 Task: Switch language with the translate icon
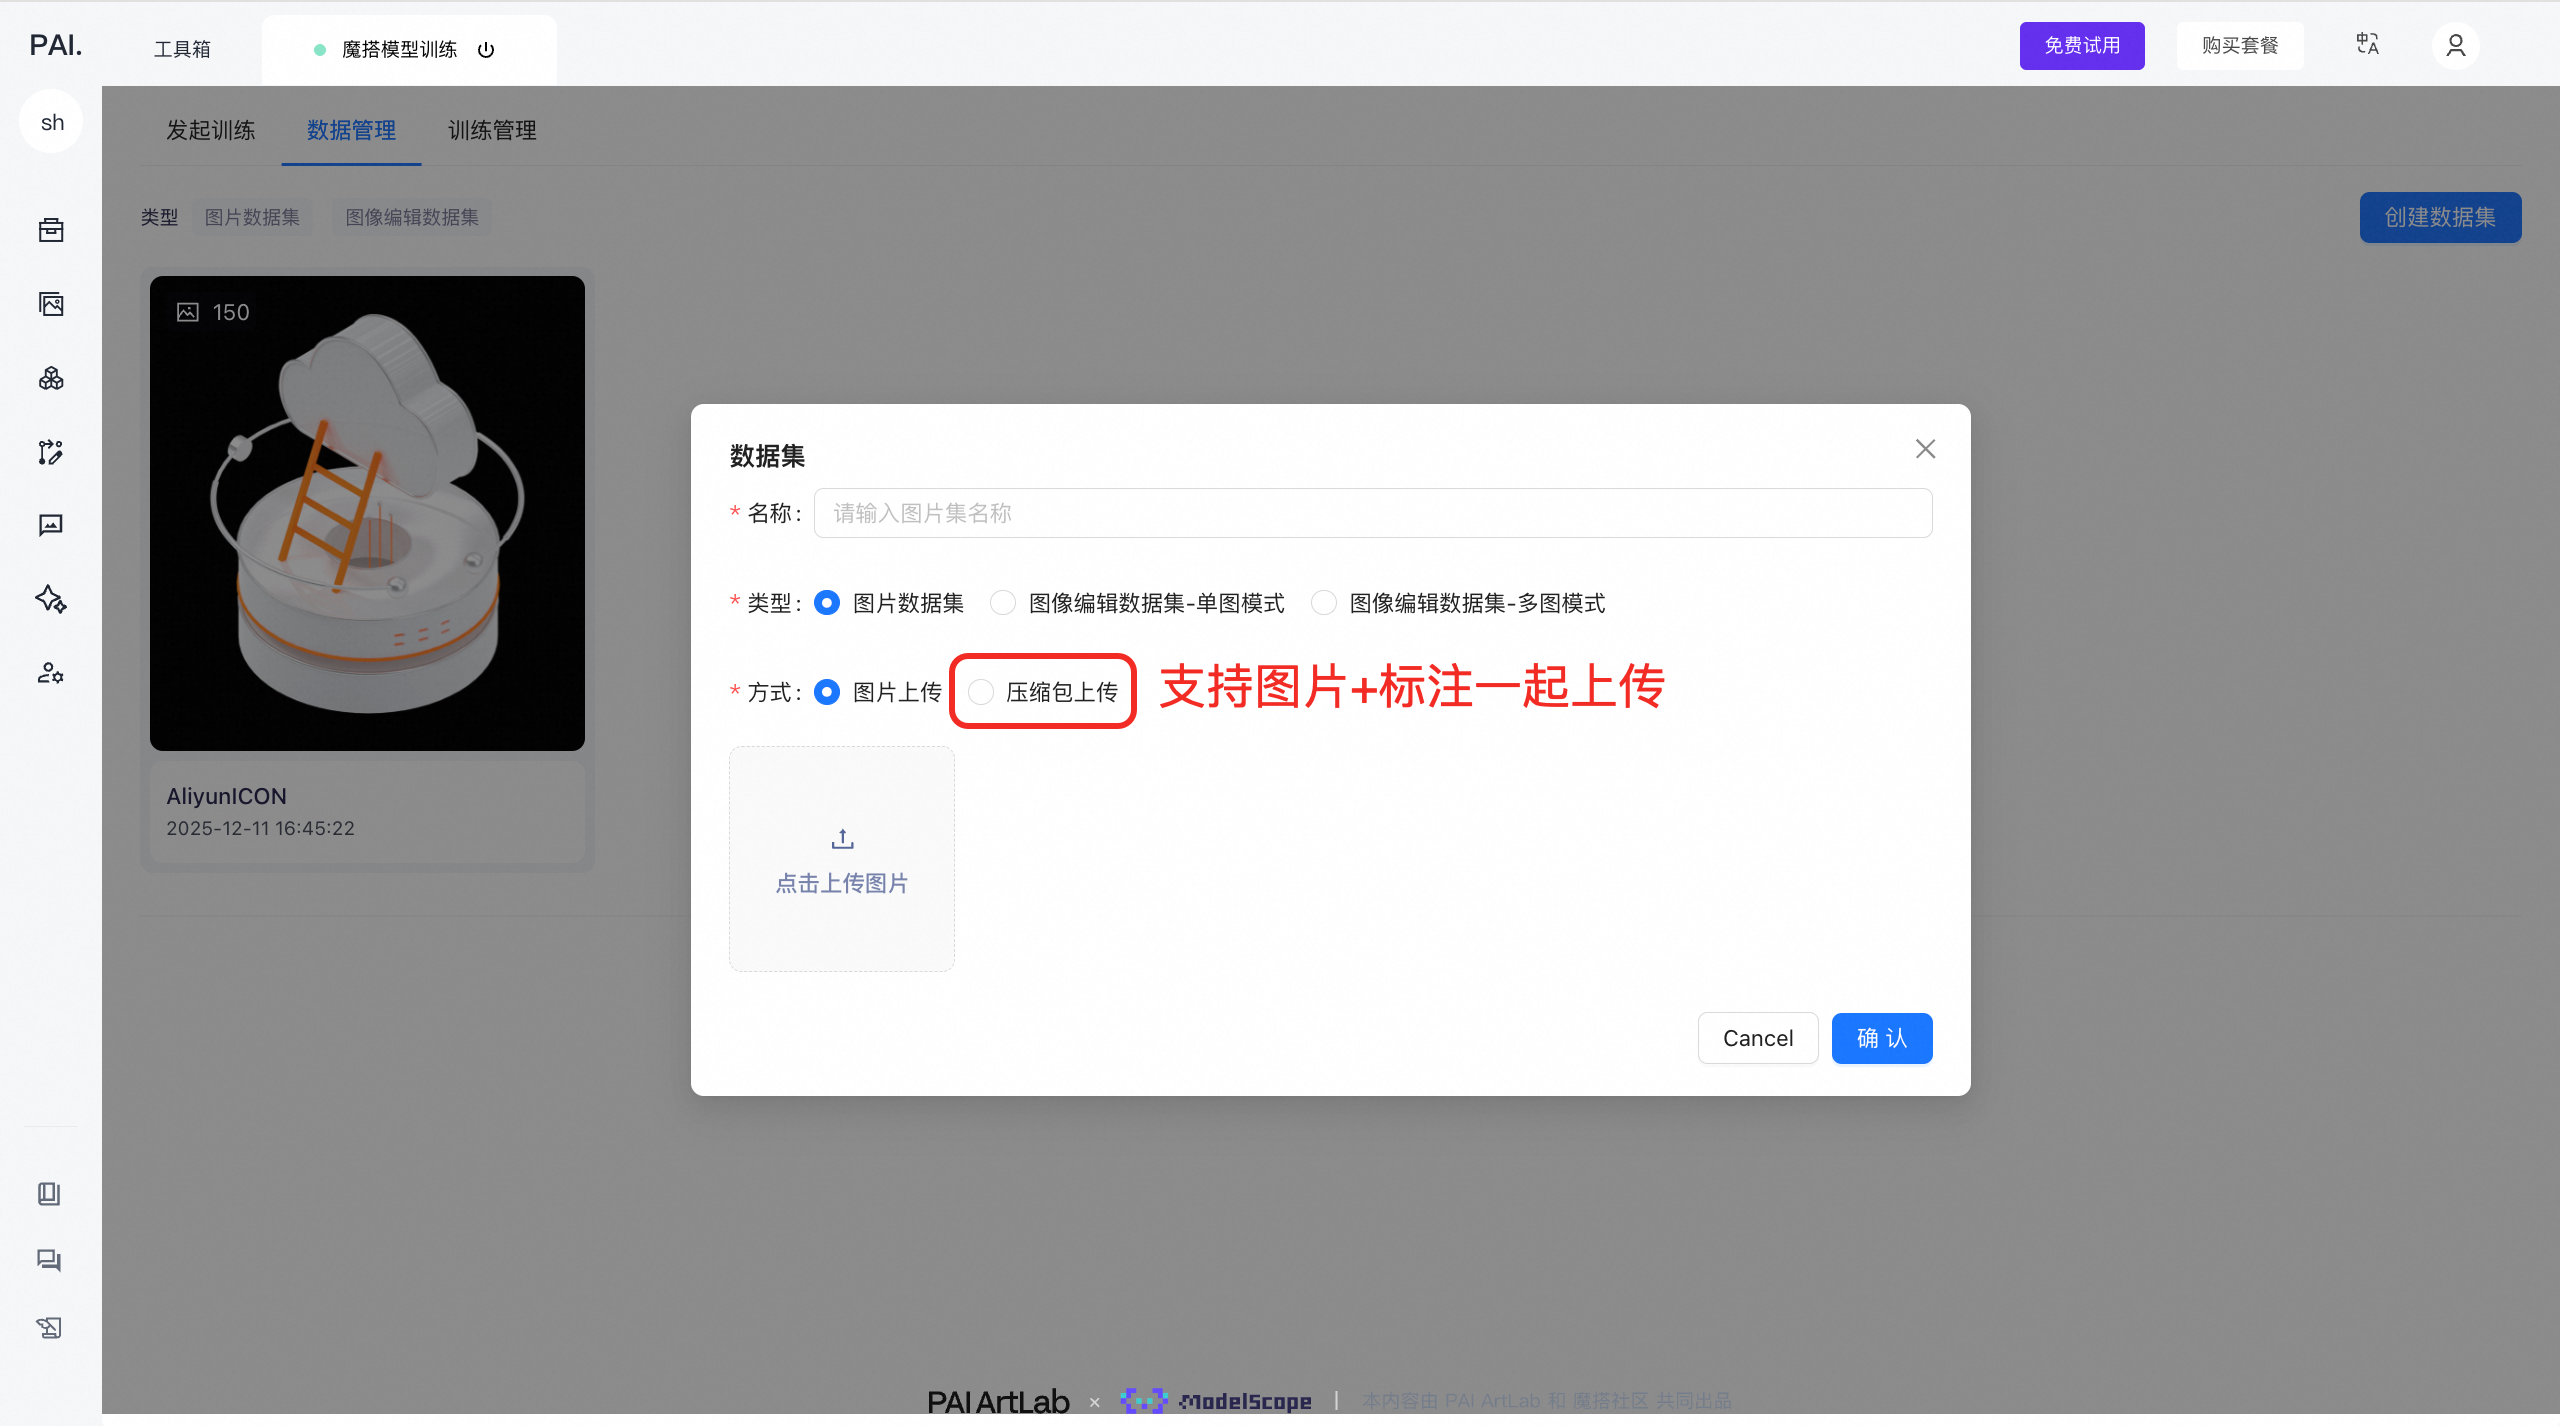[x=2367, y=45]
